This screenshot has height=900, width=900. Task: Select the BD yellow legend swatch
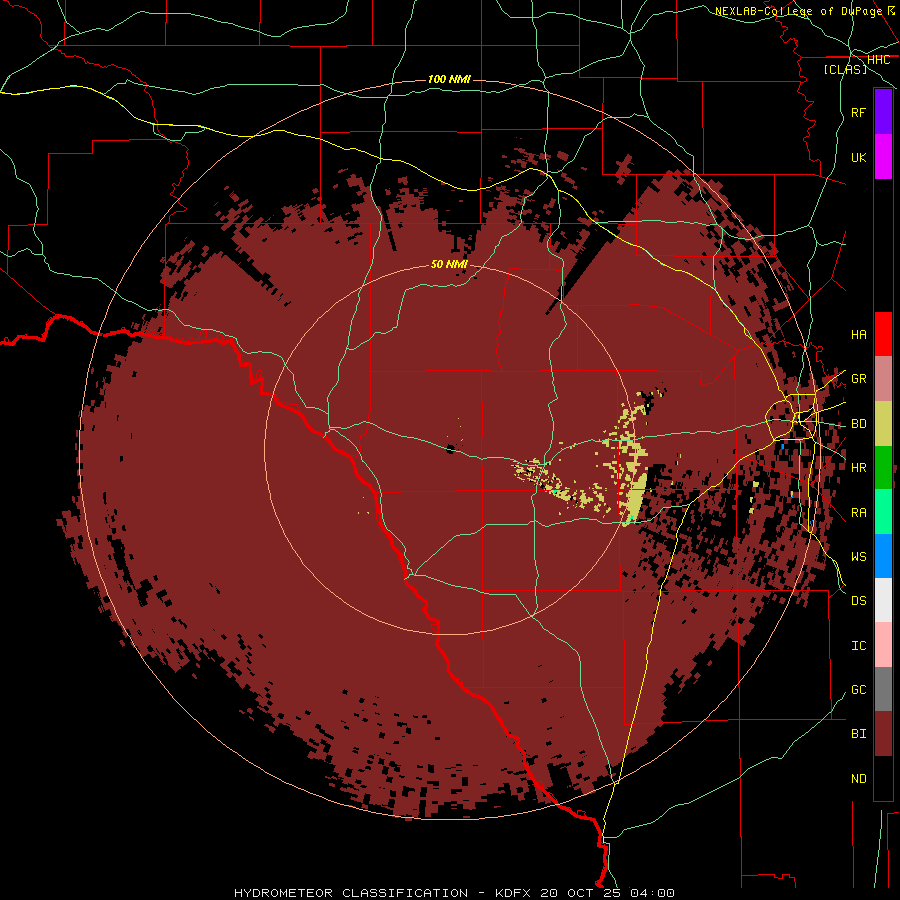click(x=883, y=424)
